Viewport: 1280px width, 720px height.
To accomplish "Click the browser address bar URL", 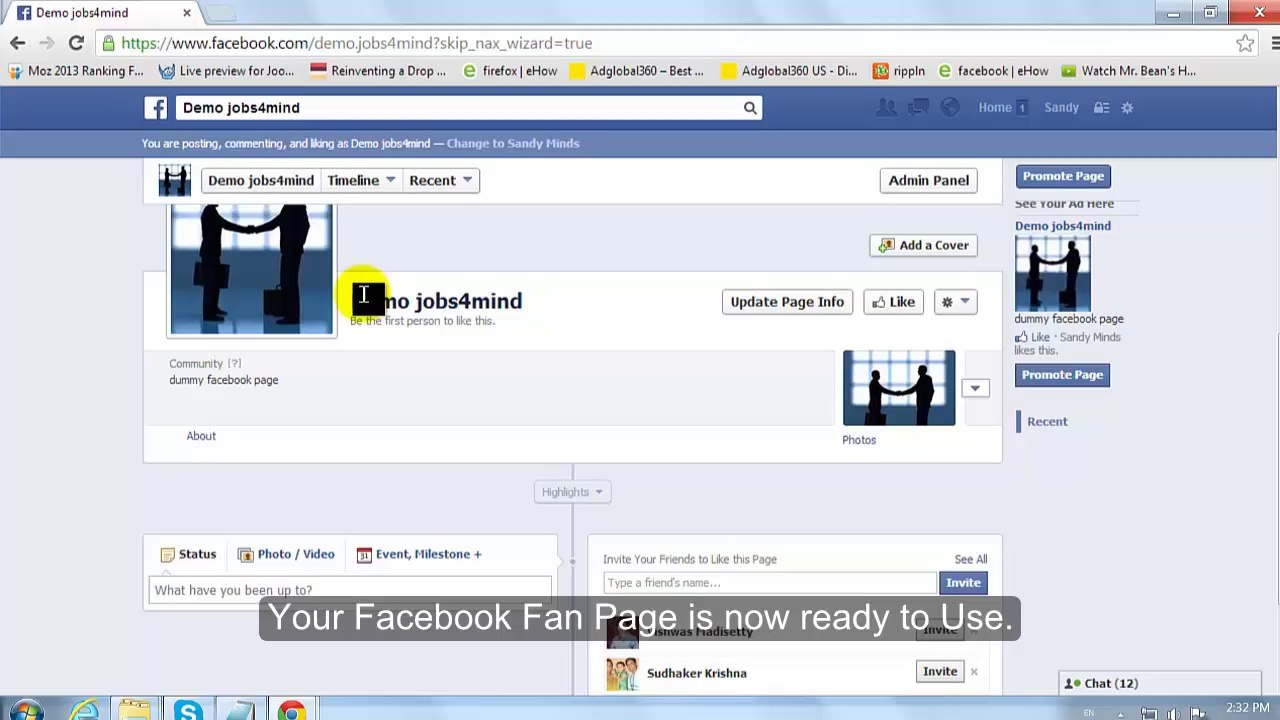I will (357, 43).
